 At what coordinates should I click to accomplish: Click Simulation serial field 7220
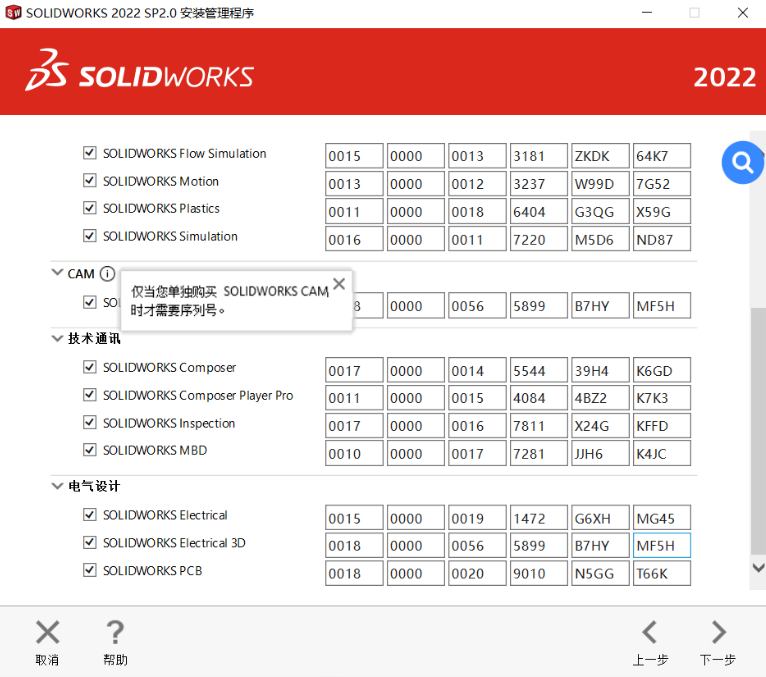539,239
